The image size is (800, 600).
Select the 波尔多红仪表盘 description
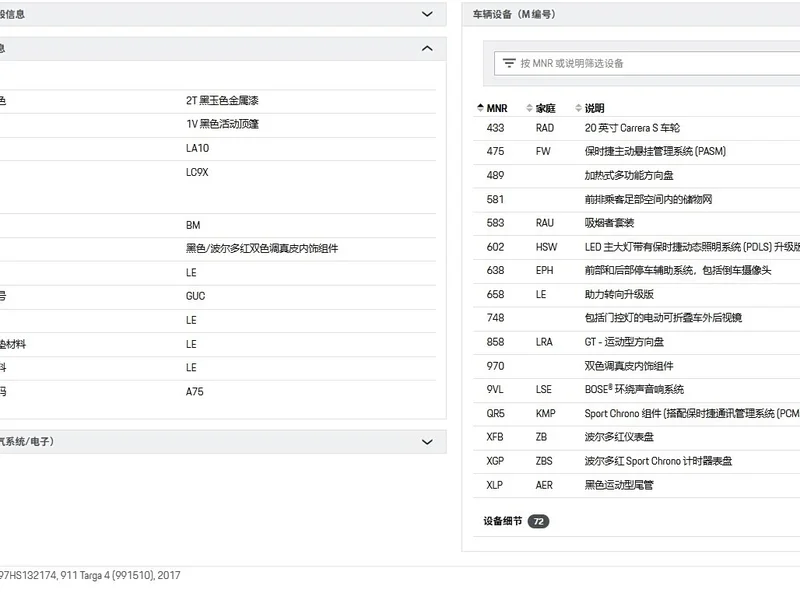click(619, 437)
